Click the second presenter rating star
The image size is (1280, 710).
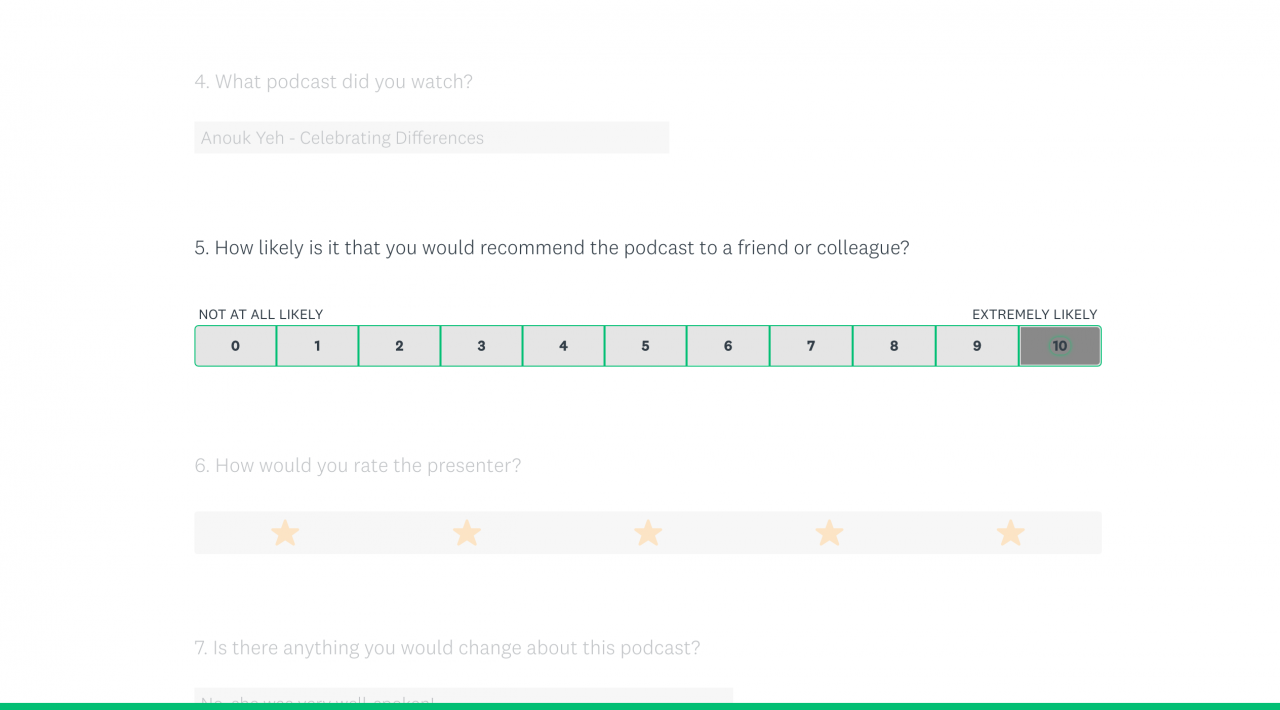[x=467, y=533]
